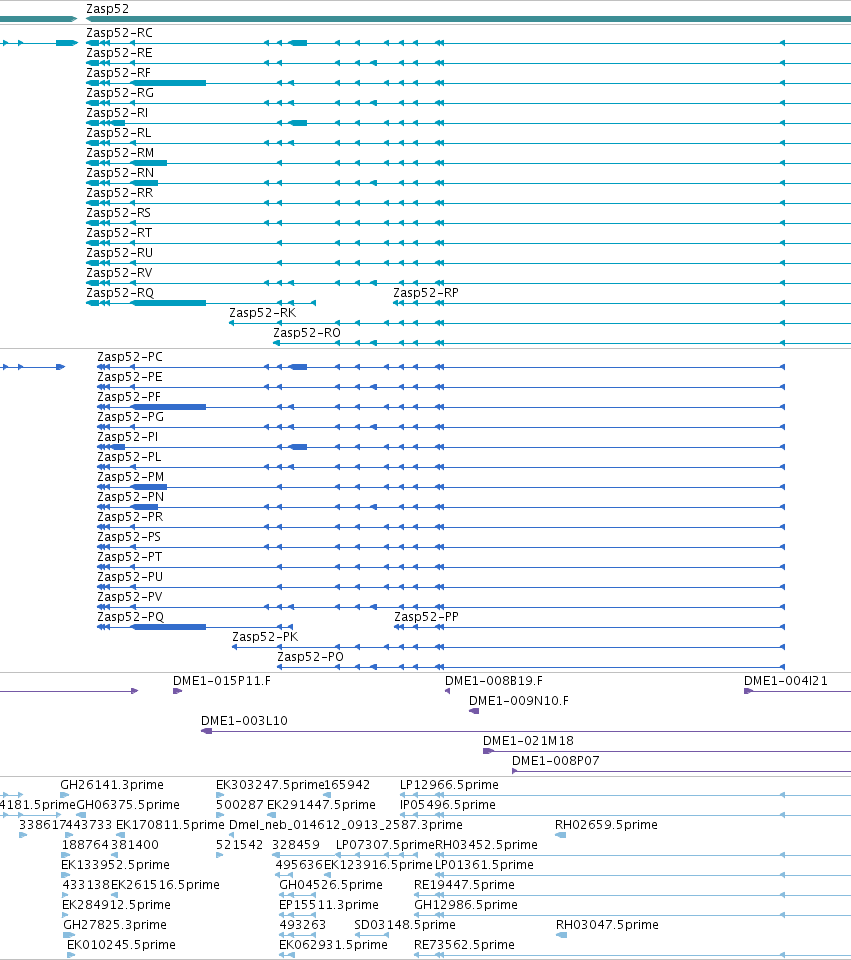Click the DME1-015P11.F clone label

[222, 681]
